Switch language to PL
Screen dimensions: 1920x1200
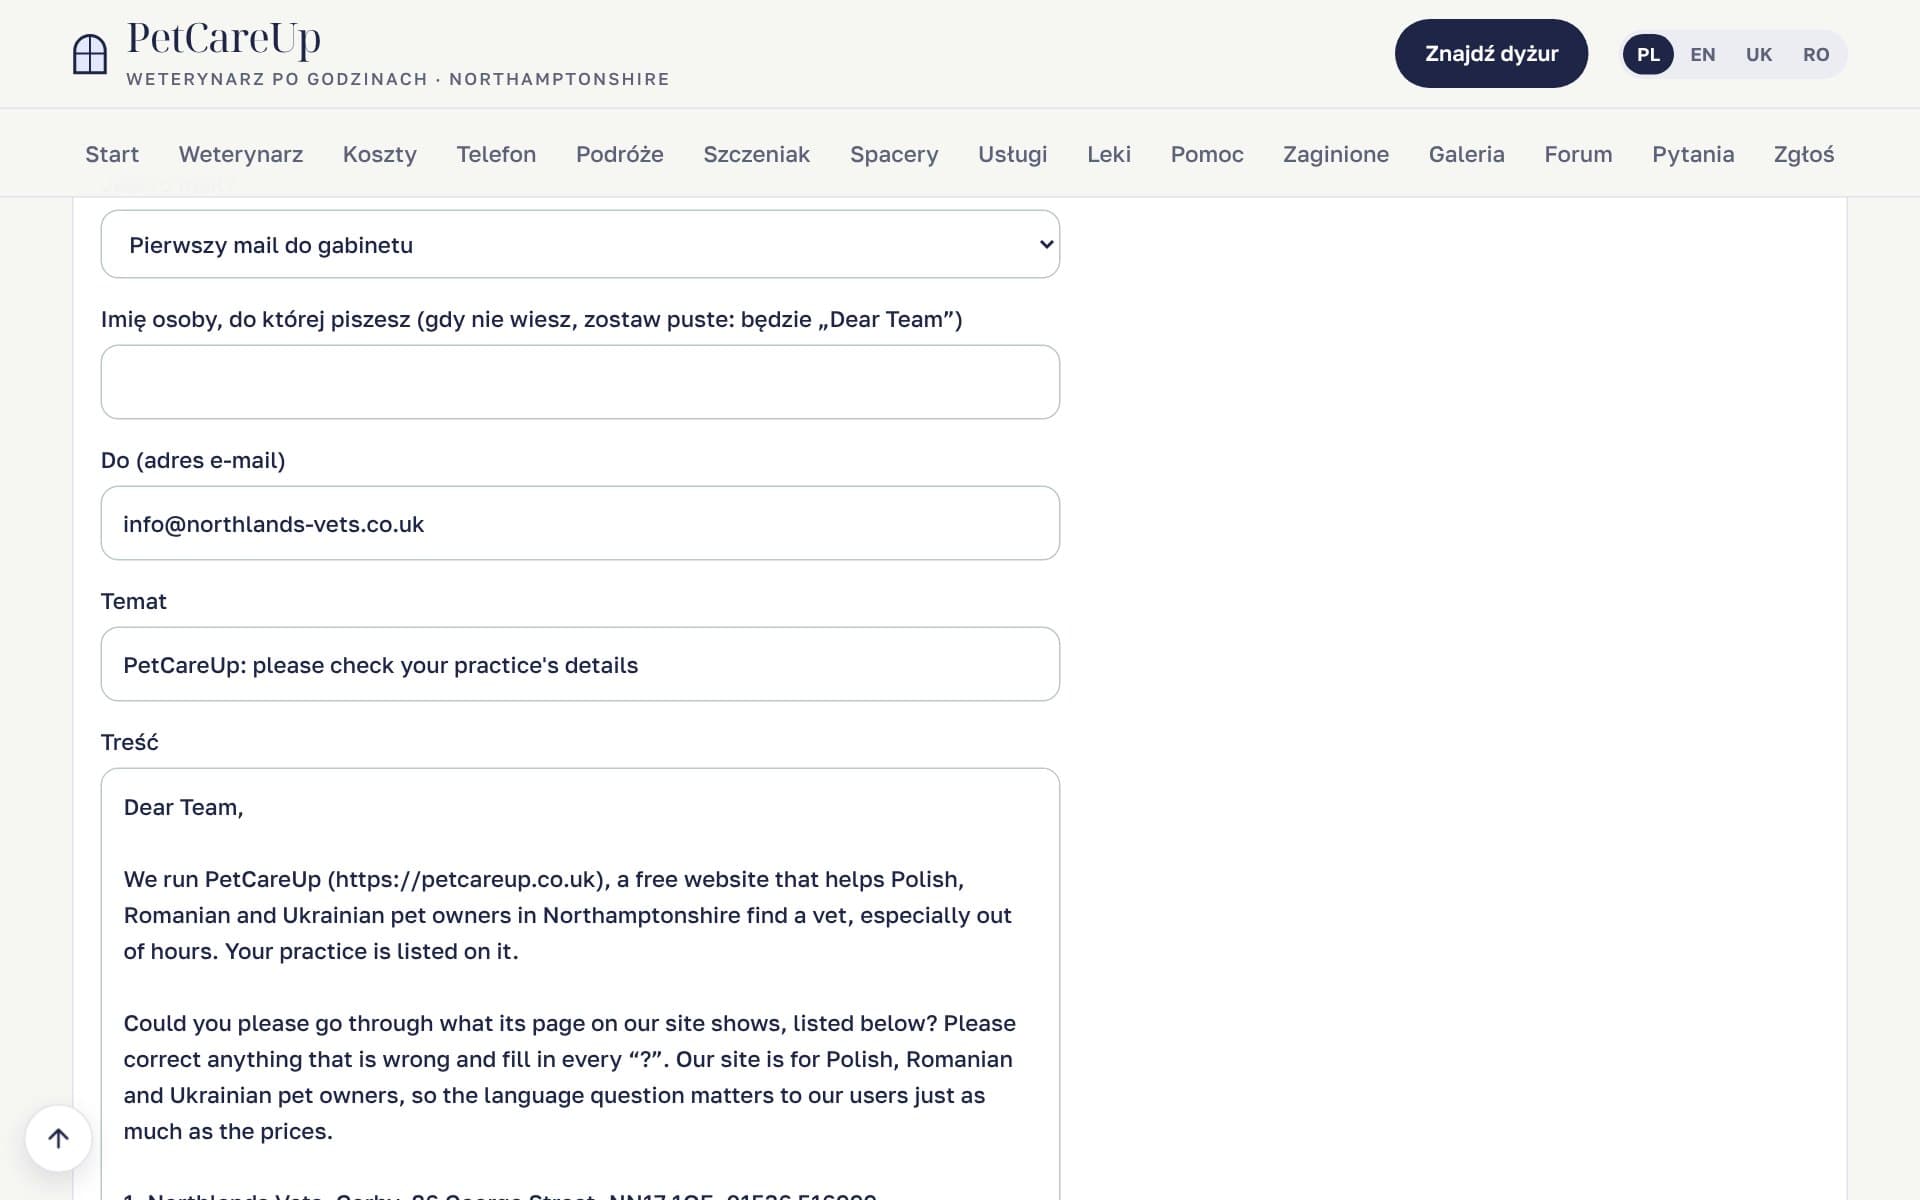coord(1648,54)
